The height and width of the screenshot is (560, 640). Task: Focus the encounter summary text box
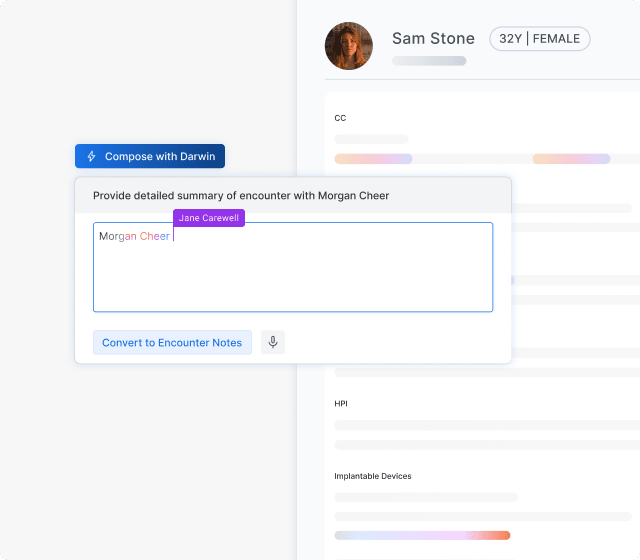coord(292,275)
